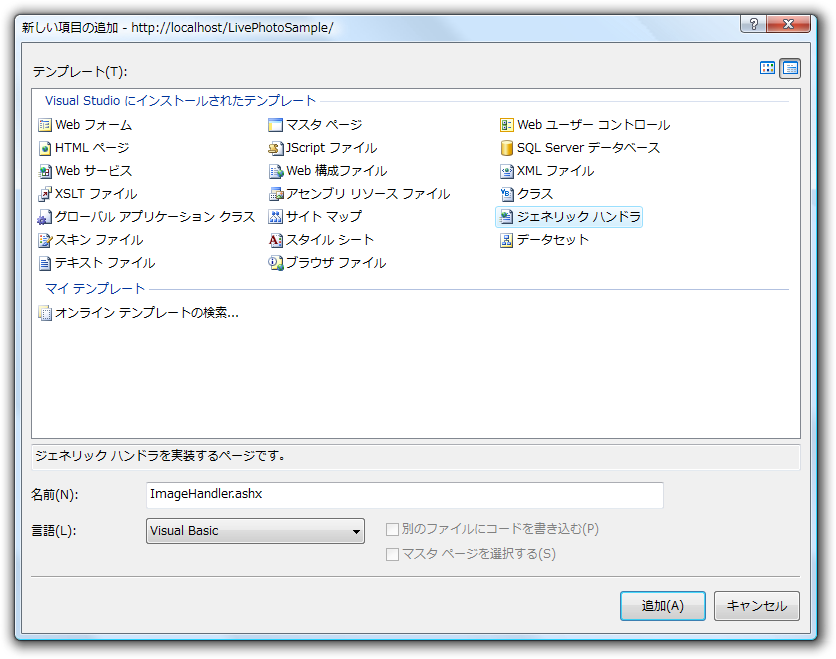Select the サイト マップ template icon
The width and height of the screenshot is (836, 659).
click(276, 217)
